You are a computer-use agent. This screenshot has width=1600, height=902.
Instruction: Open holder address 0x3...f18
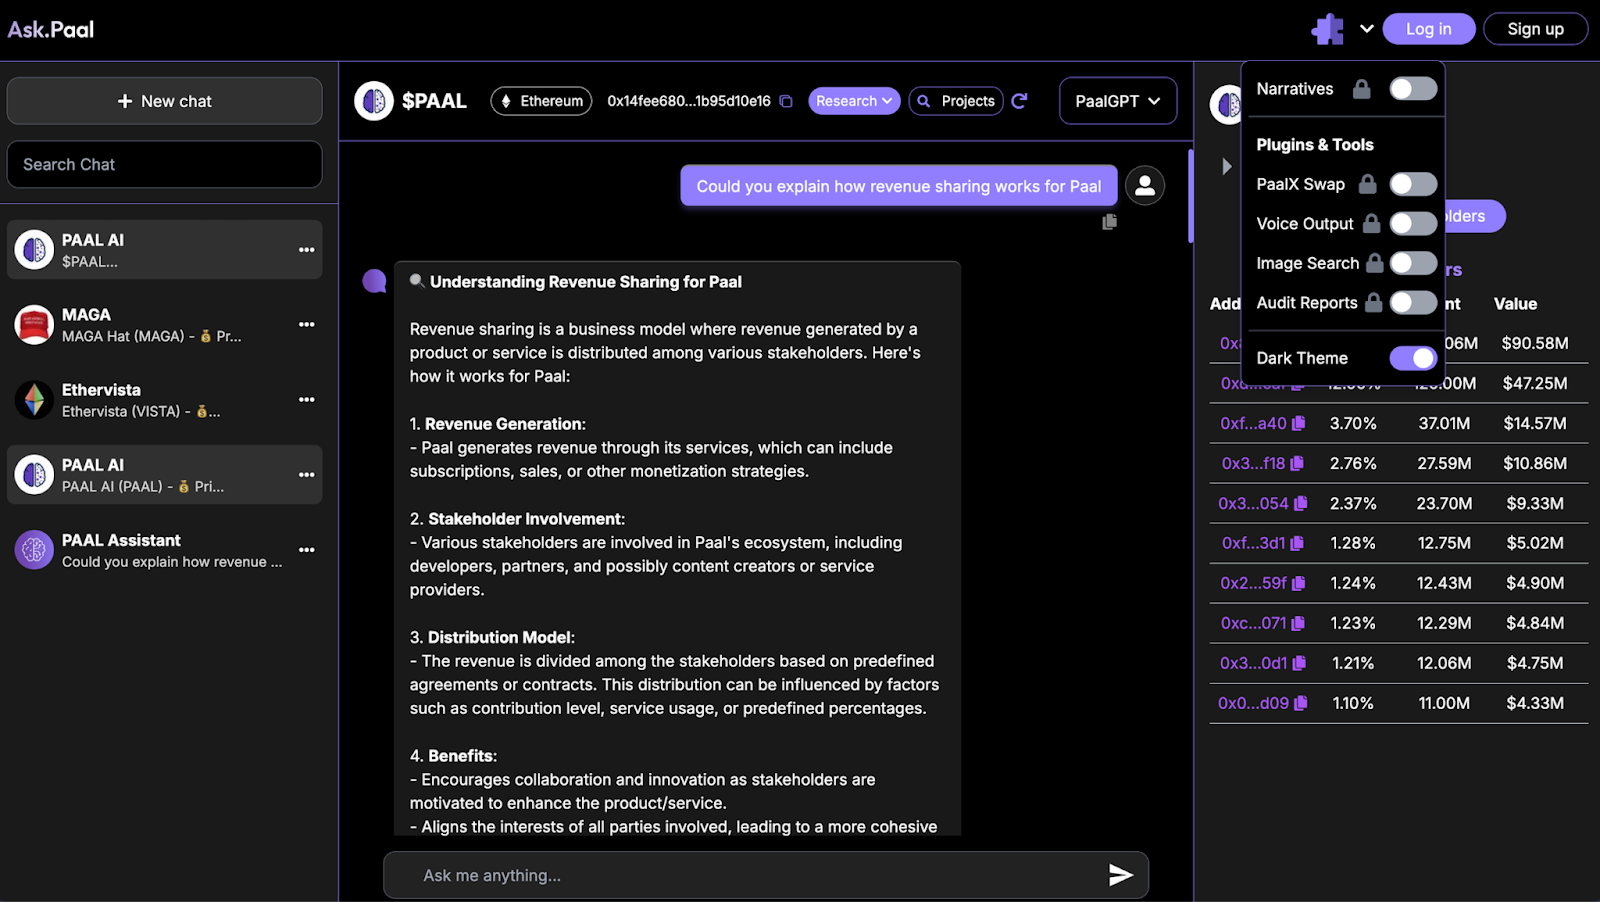click(x=1253, y=463)
